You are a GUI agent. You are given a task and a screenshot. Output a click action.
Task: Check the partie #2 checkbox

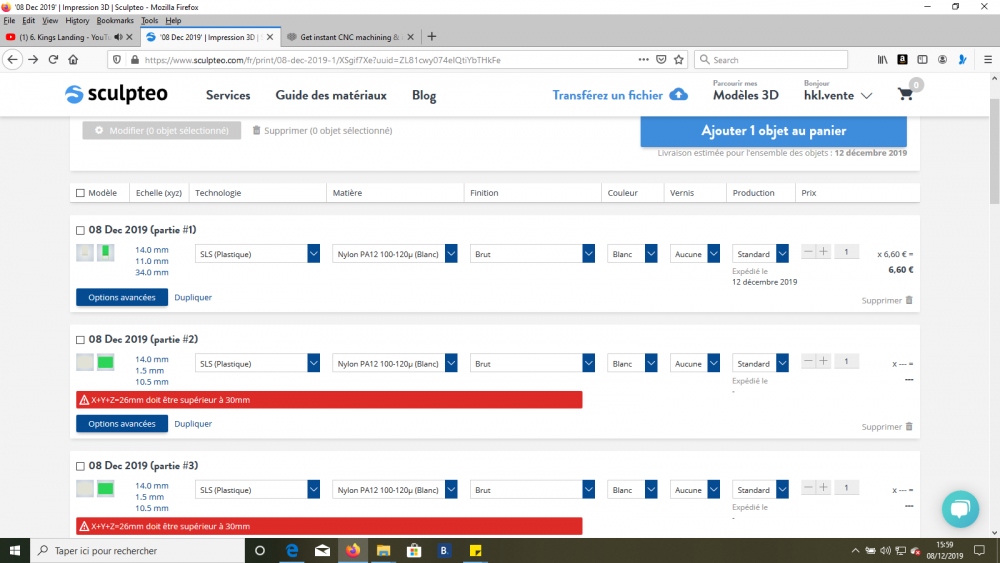click(x=80, y=340)
